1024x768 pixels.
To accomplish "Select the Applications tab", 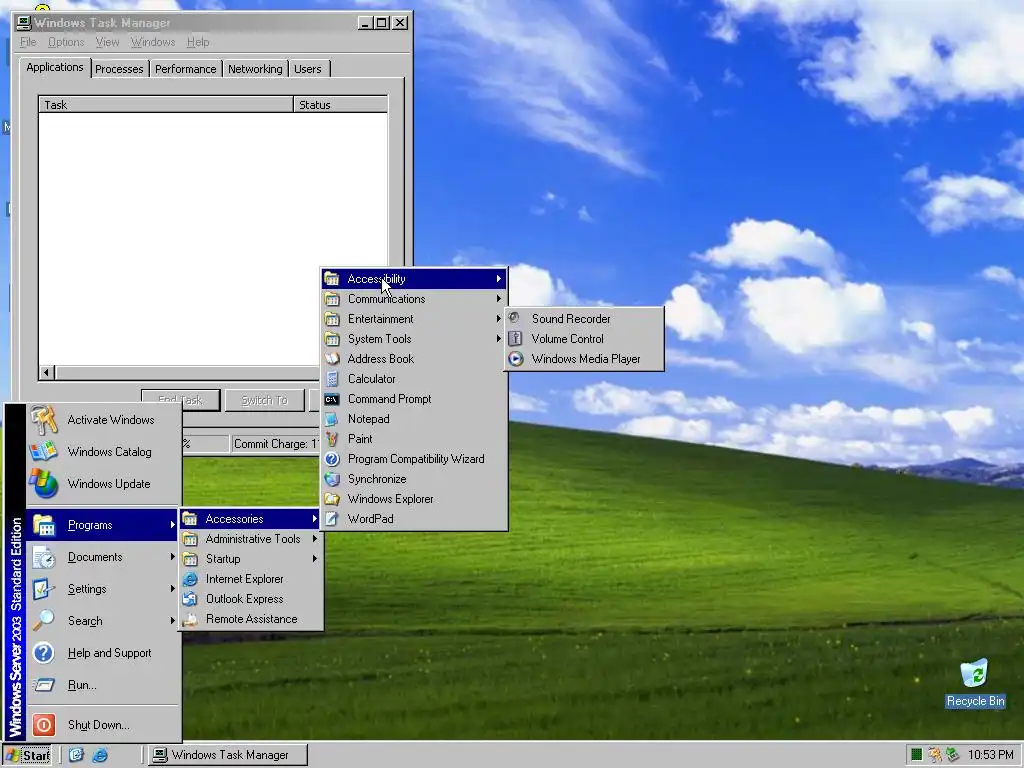I will tap(55, 67).
